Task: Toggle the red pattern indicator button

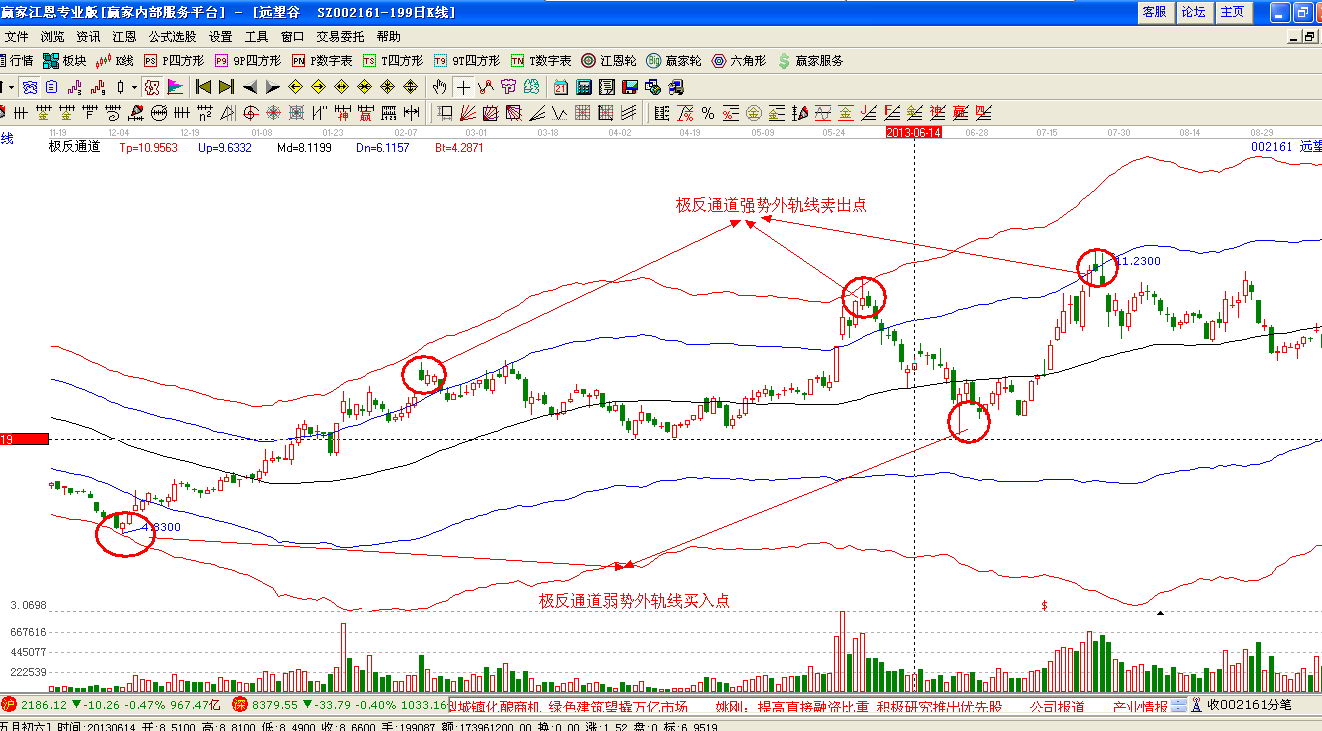Action: coord(153,87)
